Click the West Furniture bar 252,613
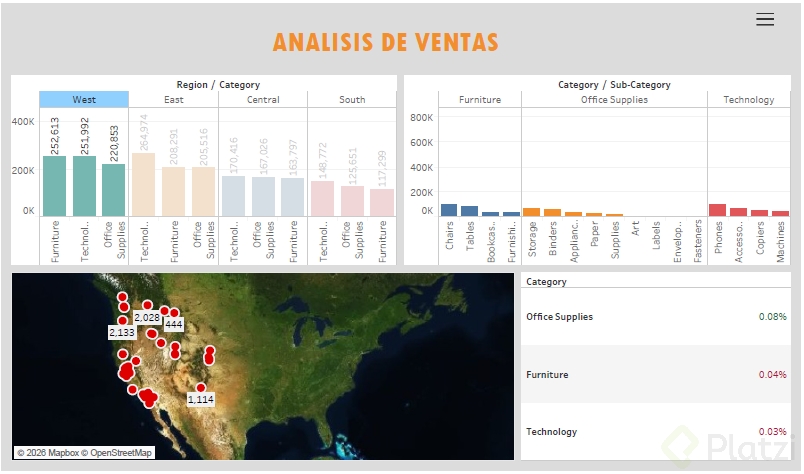 click(x=54, y=186)
